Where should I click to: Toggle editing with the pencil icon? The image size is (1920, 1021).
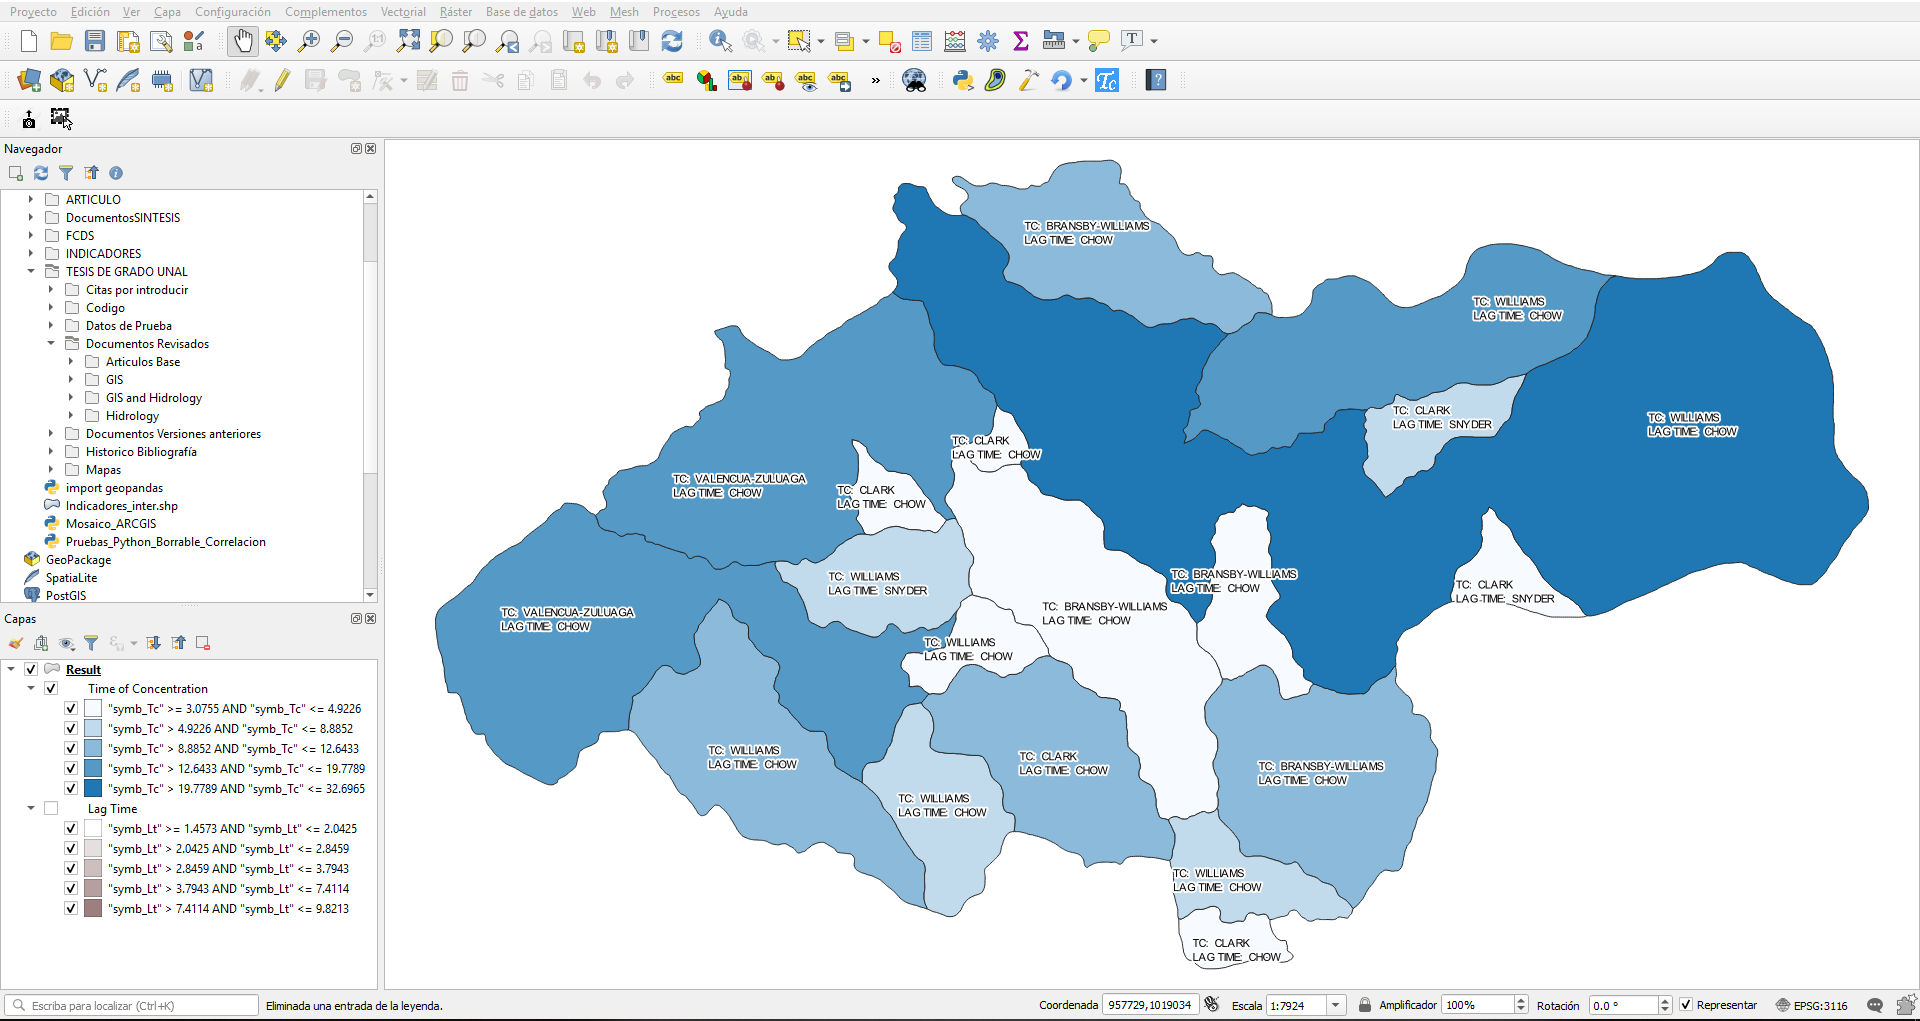point(282,80)
